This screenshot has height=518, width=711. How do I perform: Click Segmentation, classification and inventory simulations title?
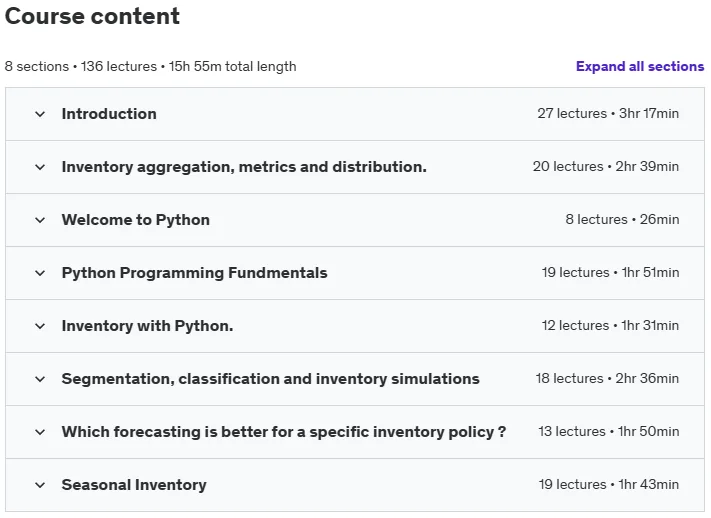[271, 379]
